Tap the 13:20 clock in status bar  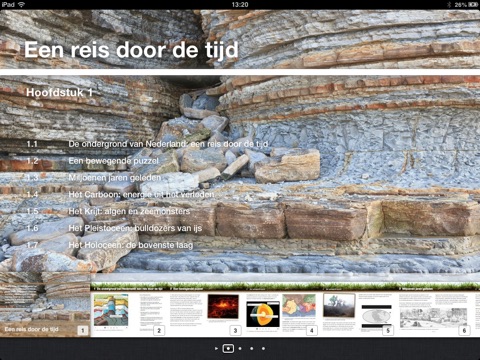240,5
